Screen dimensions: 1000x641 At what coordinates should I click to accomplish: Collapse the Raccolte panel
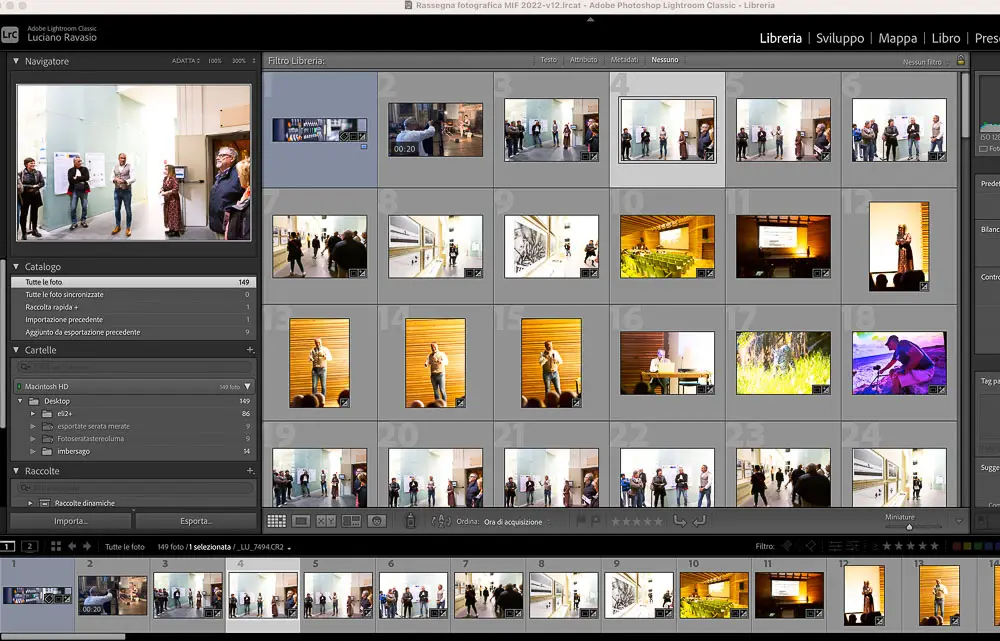(x=16, y=471)
